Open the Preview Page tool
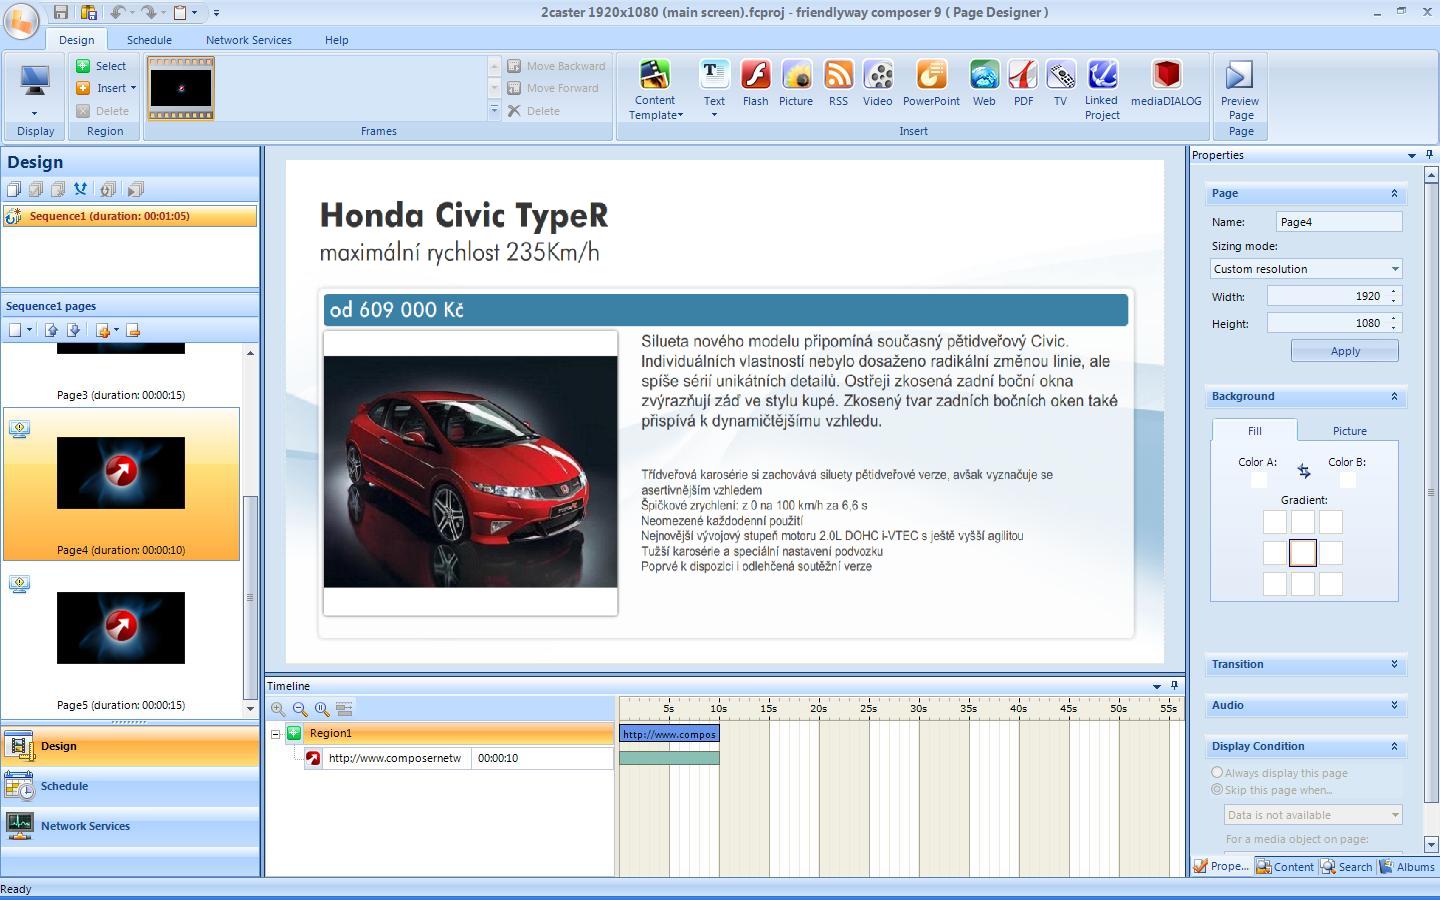This screenshot has height=900, width=1440. (1240, 90)
